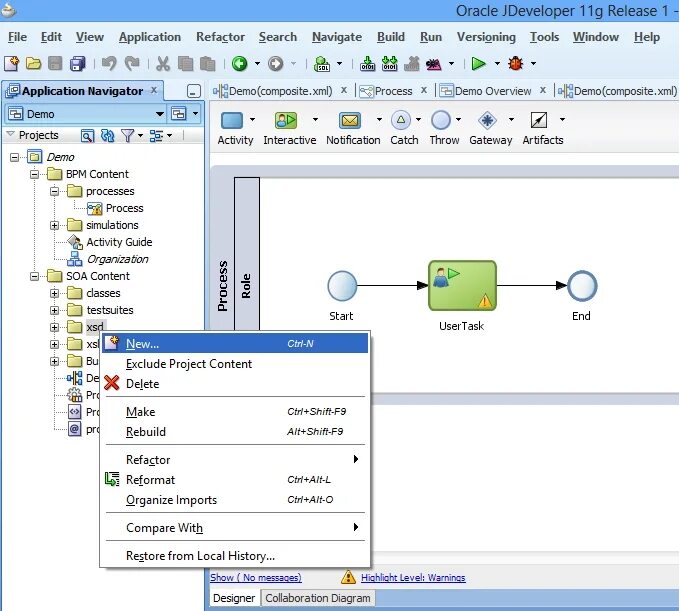Expand the classes folder
This screenshot has width=679, height=611.
click(x=55, y=294)
